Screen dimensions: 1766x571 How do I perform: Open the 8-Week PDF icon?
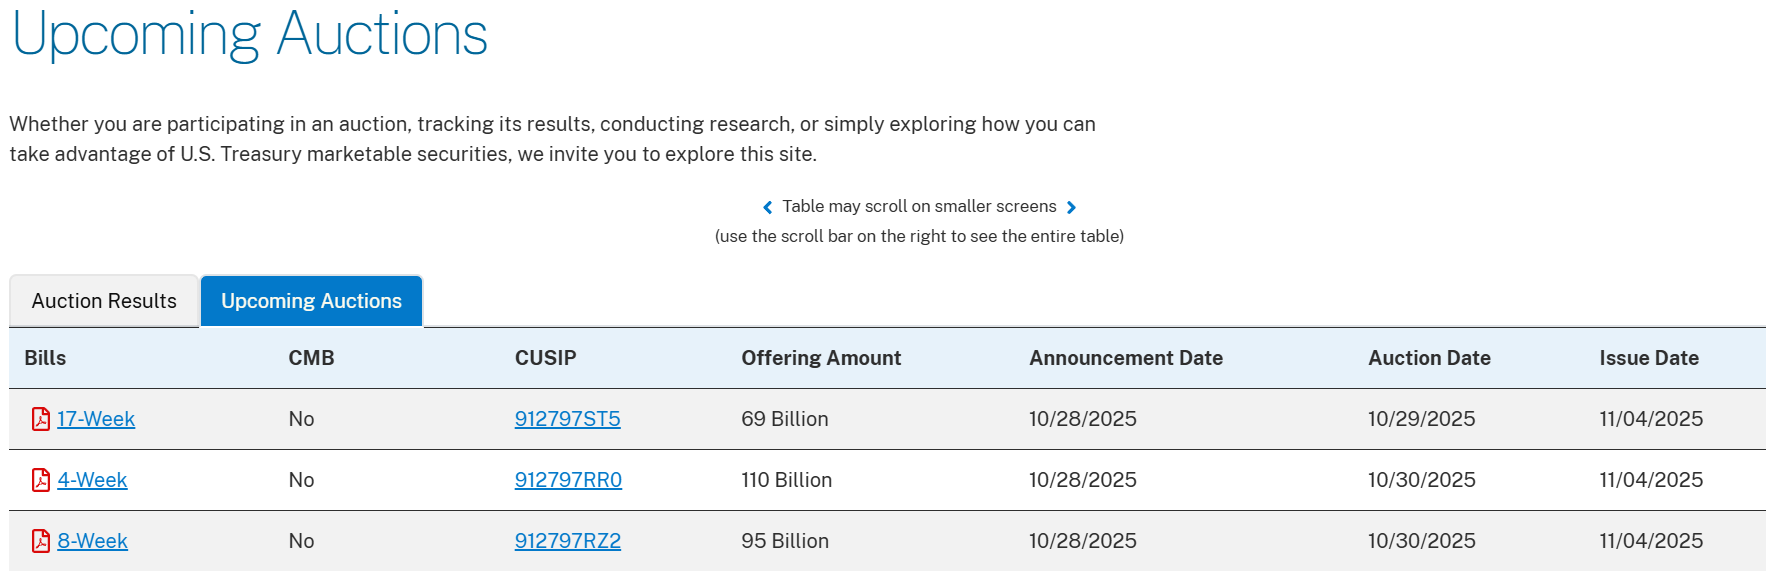(41, 541)
